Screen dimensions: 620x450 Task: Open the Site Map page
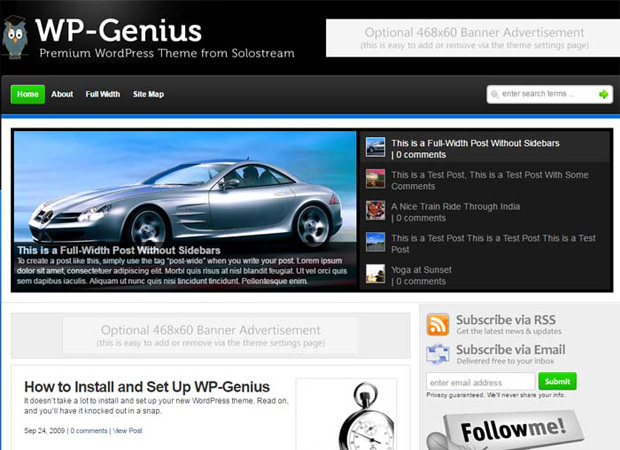pyautogui.click(x=148, y=94)
